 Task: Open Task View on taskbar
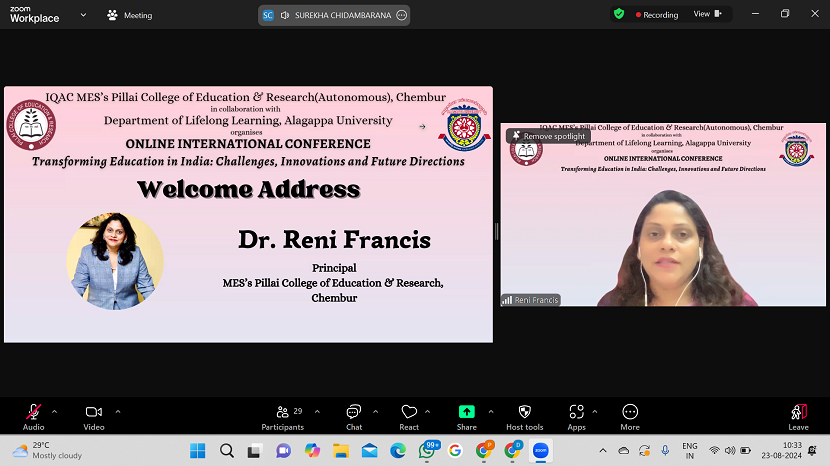255,451
